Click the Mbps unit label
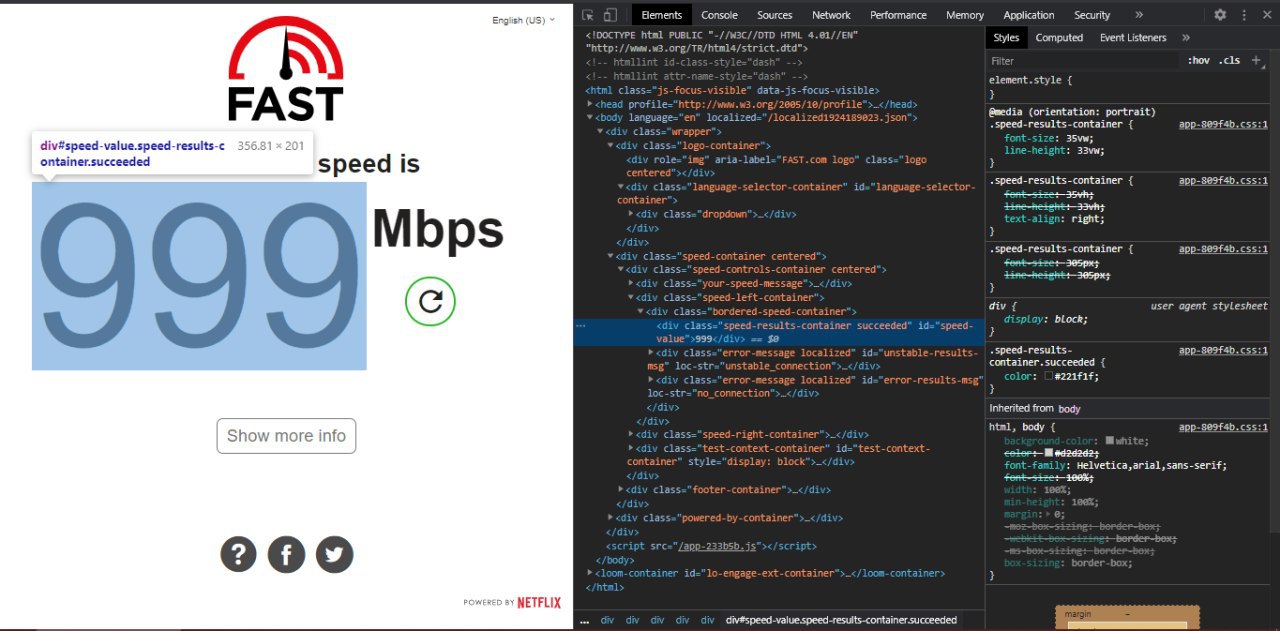The width and height of the screenshot is (1280, 631). (438, 229)
